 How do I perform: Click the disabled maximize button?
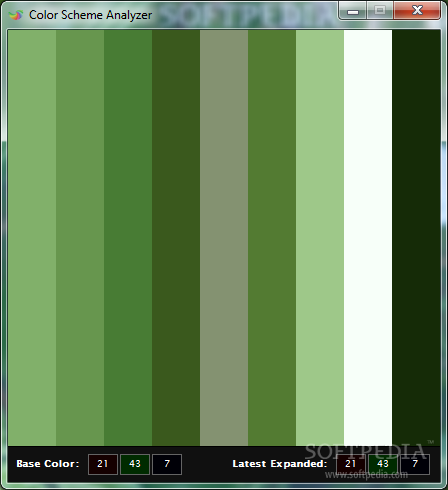tap(380, 11)
